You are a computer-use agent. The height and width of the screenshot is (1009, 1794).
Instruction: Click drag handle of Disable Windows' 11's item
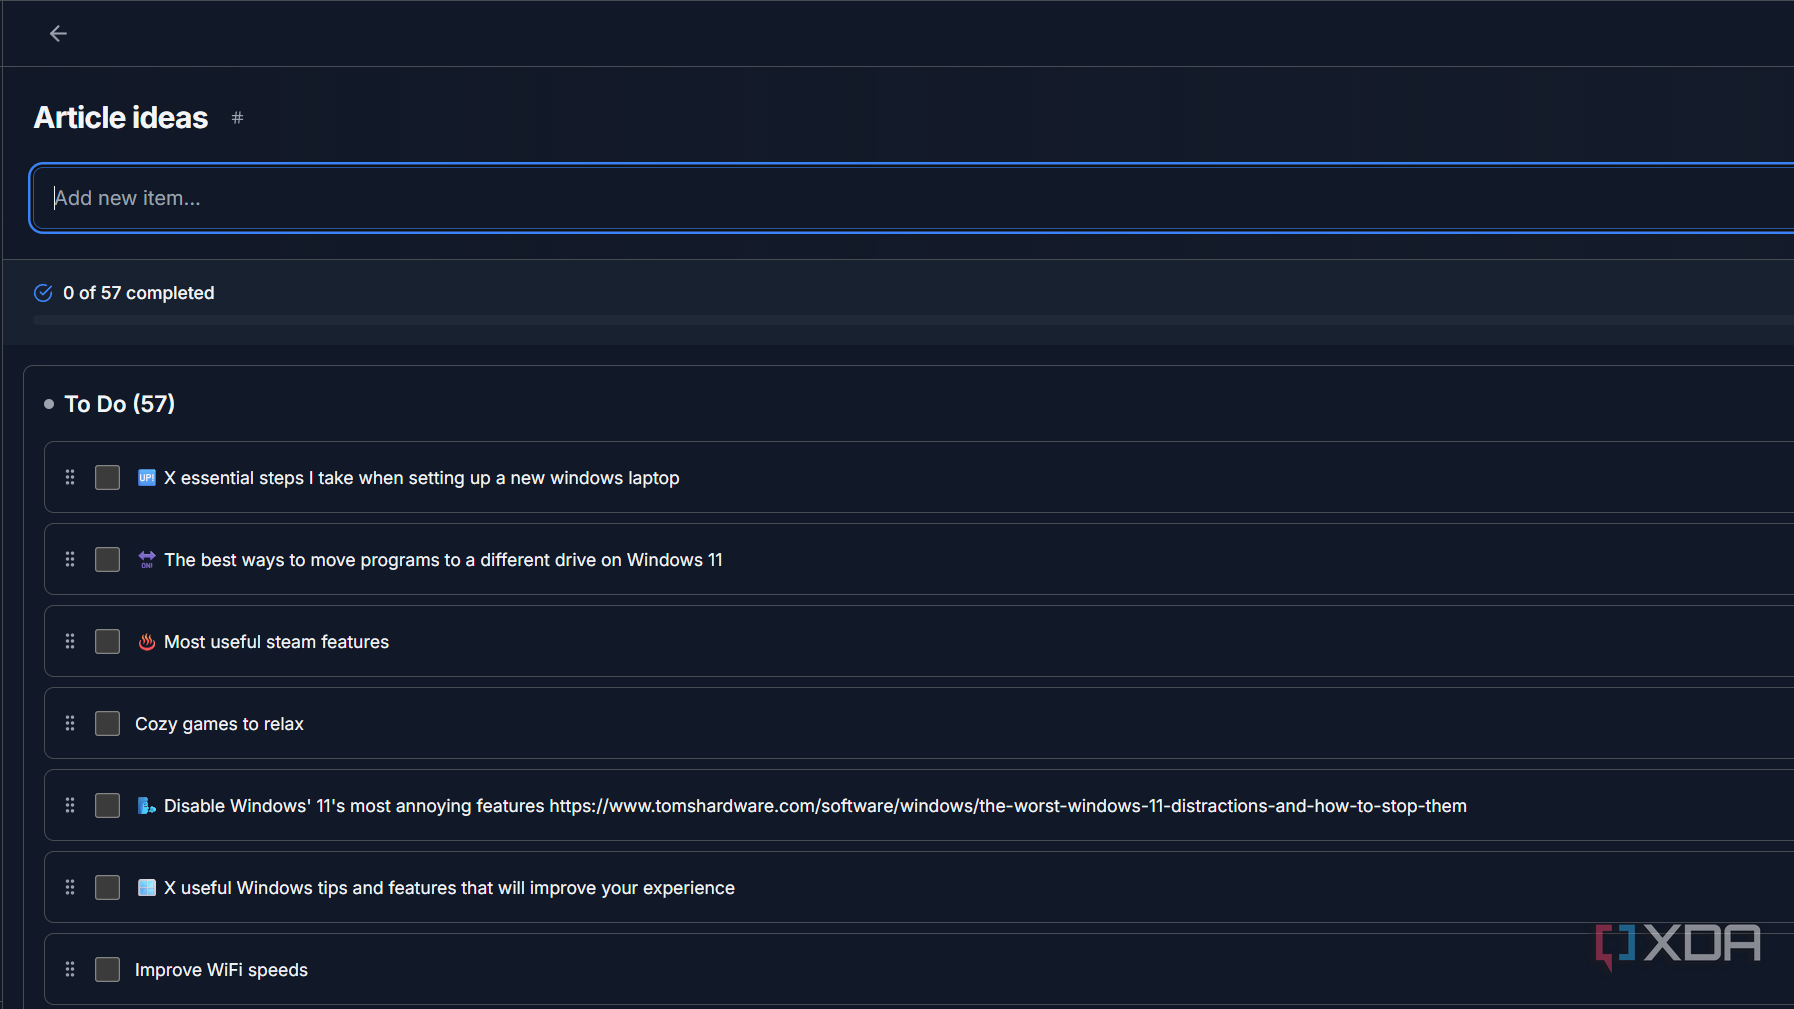click(x=70, y=805)
